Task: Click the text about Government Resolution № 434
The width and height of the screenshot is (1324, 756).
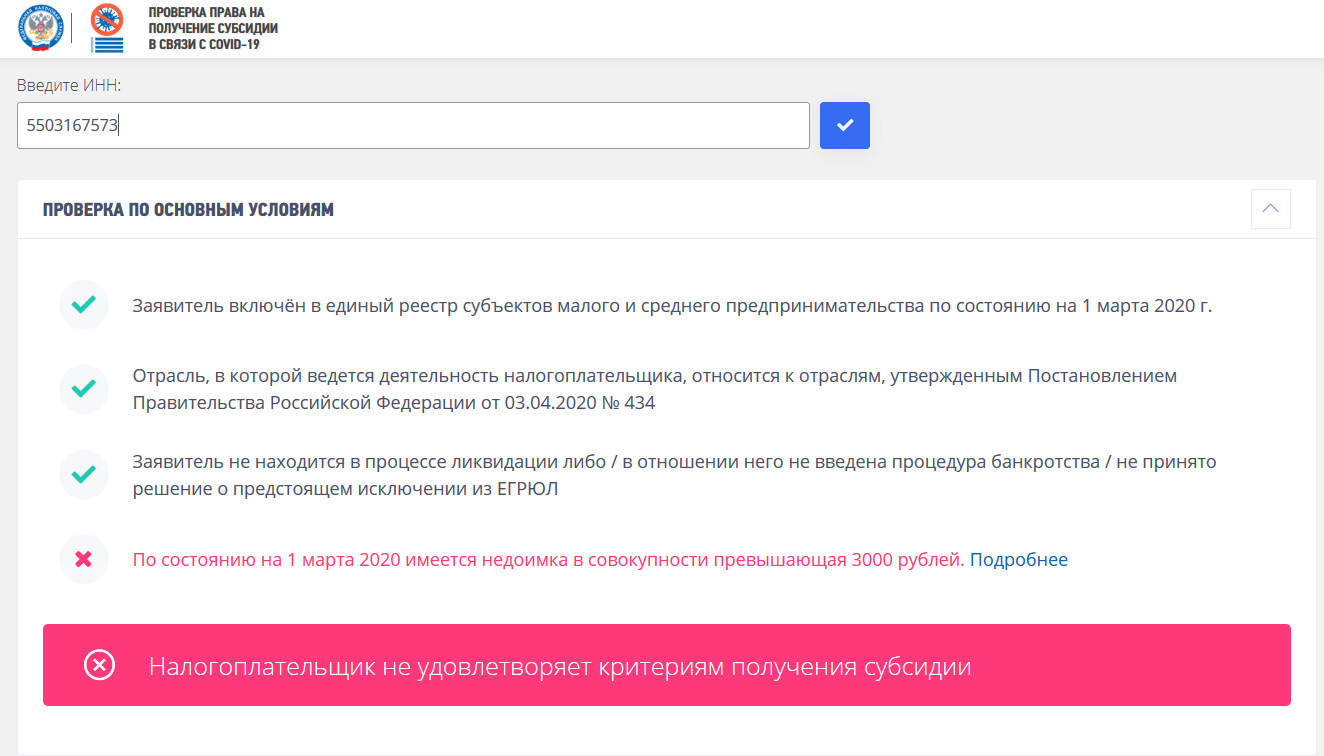Action: (655, 390)
